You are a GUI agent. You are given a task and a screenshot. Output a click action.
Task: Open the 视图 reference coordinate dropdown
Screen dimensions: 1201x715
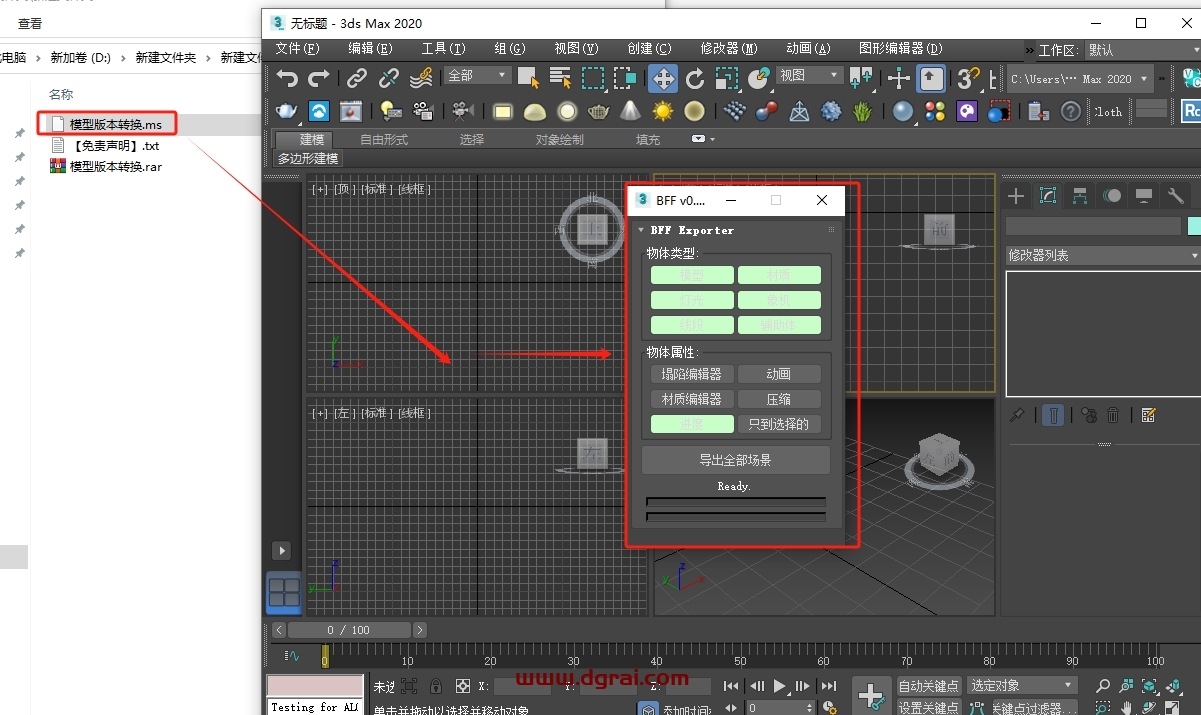[x=810, y=76]
